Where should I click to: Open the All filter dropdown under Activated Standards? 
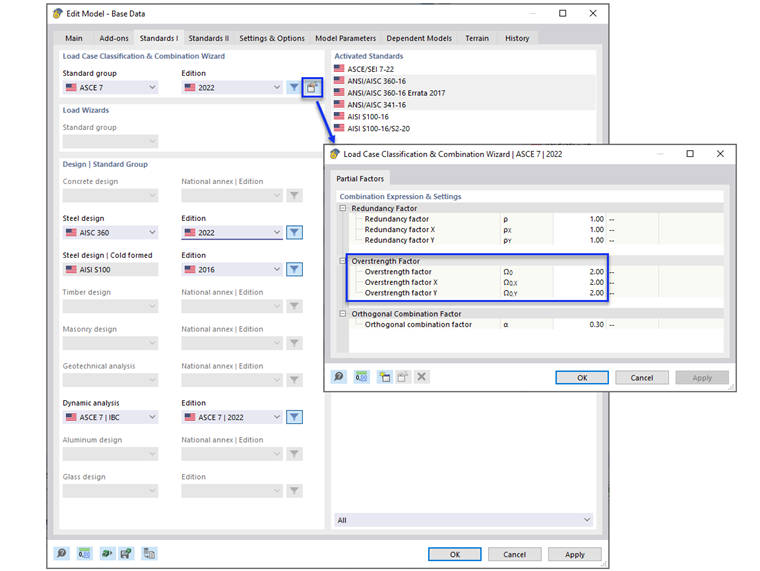coord(463,520)
